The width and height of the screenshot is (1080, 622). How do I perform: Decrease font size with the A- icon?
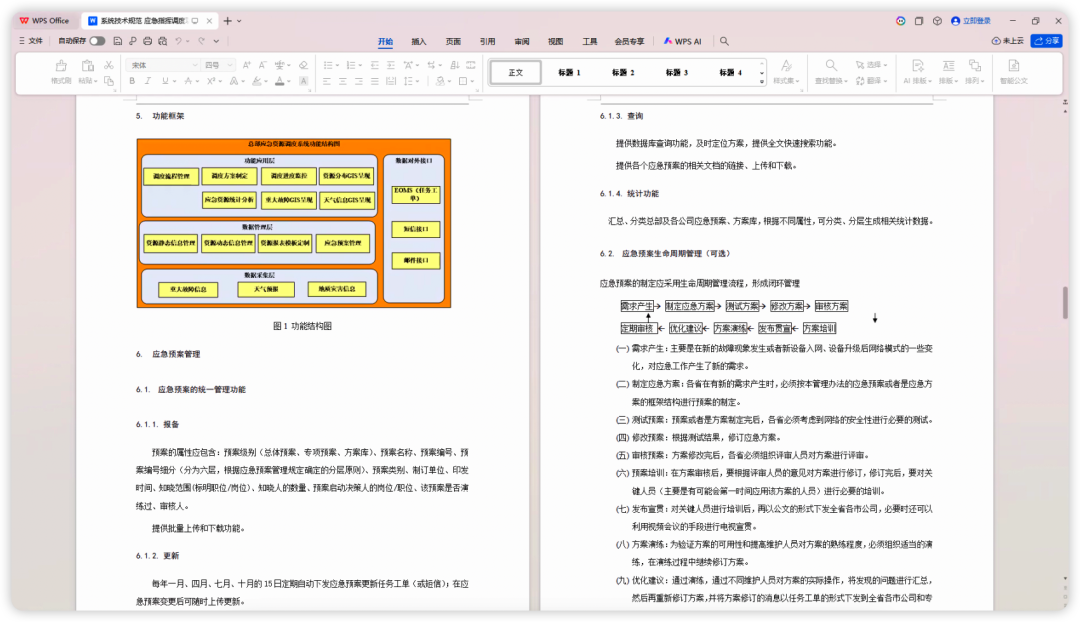pyautogui.click(x=262, y=65)
